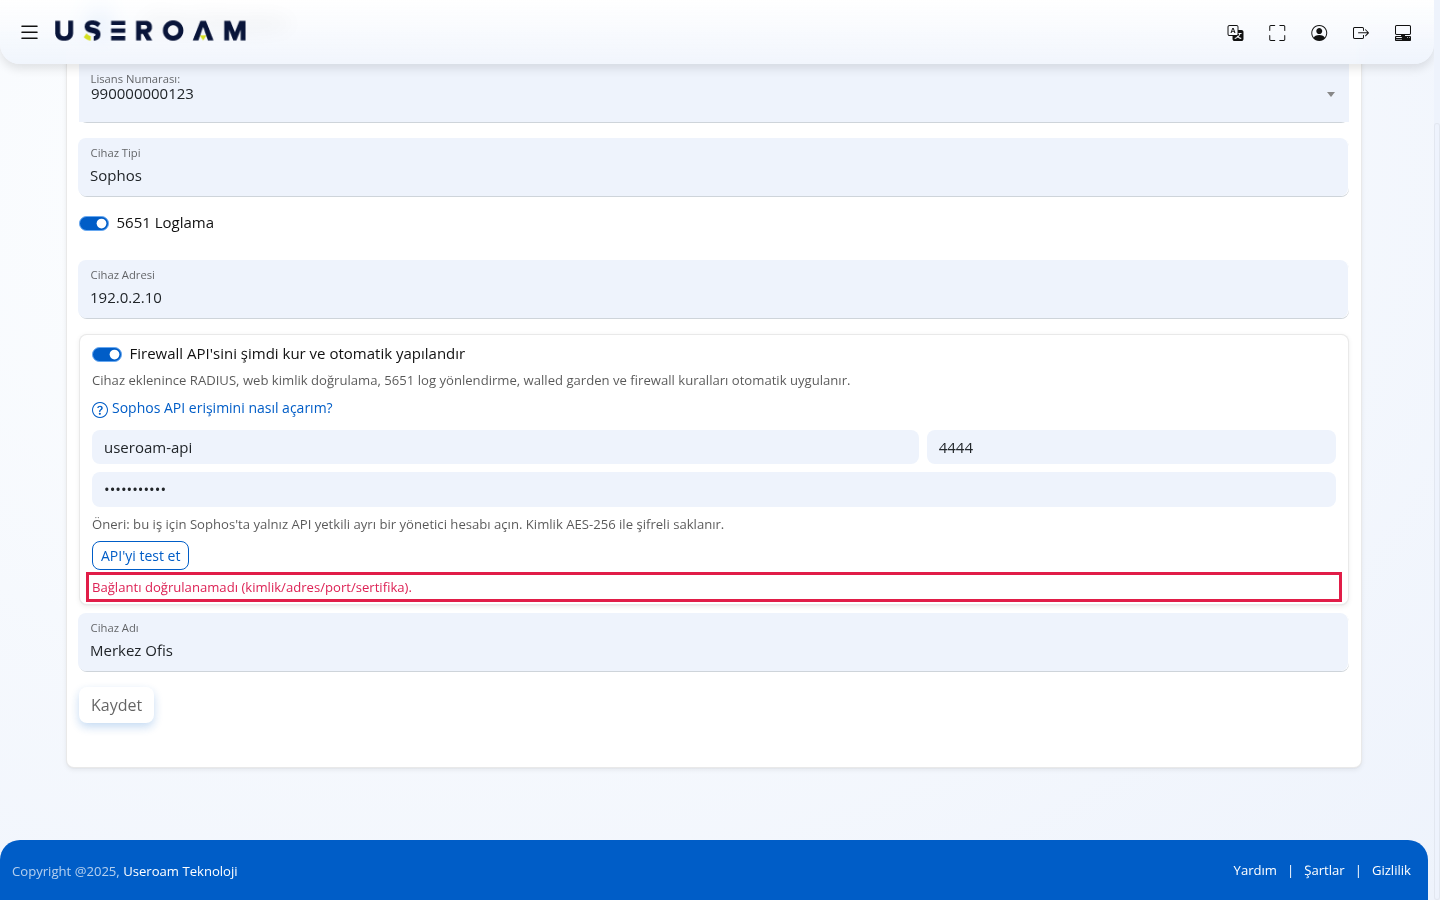Click the layout panel icon in header
The height and width of the screenshot is (900, 1440).
point(1403,33)
